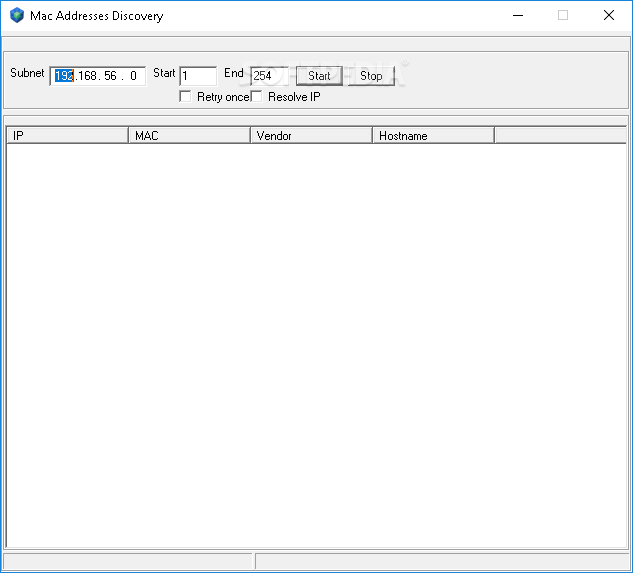Click the Mac Addresses Discovery app icon

click(x=17, y=15)
